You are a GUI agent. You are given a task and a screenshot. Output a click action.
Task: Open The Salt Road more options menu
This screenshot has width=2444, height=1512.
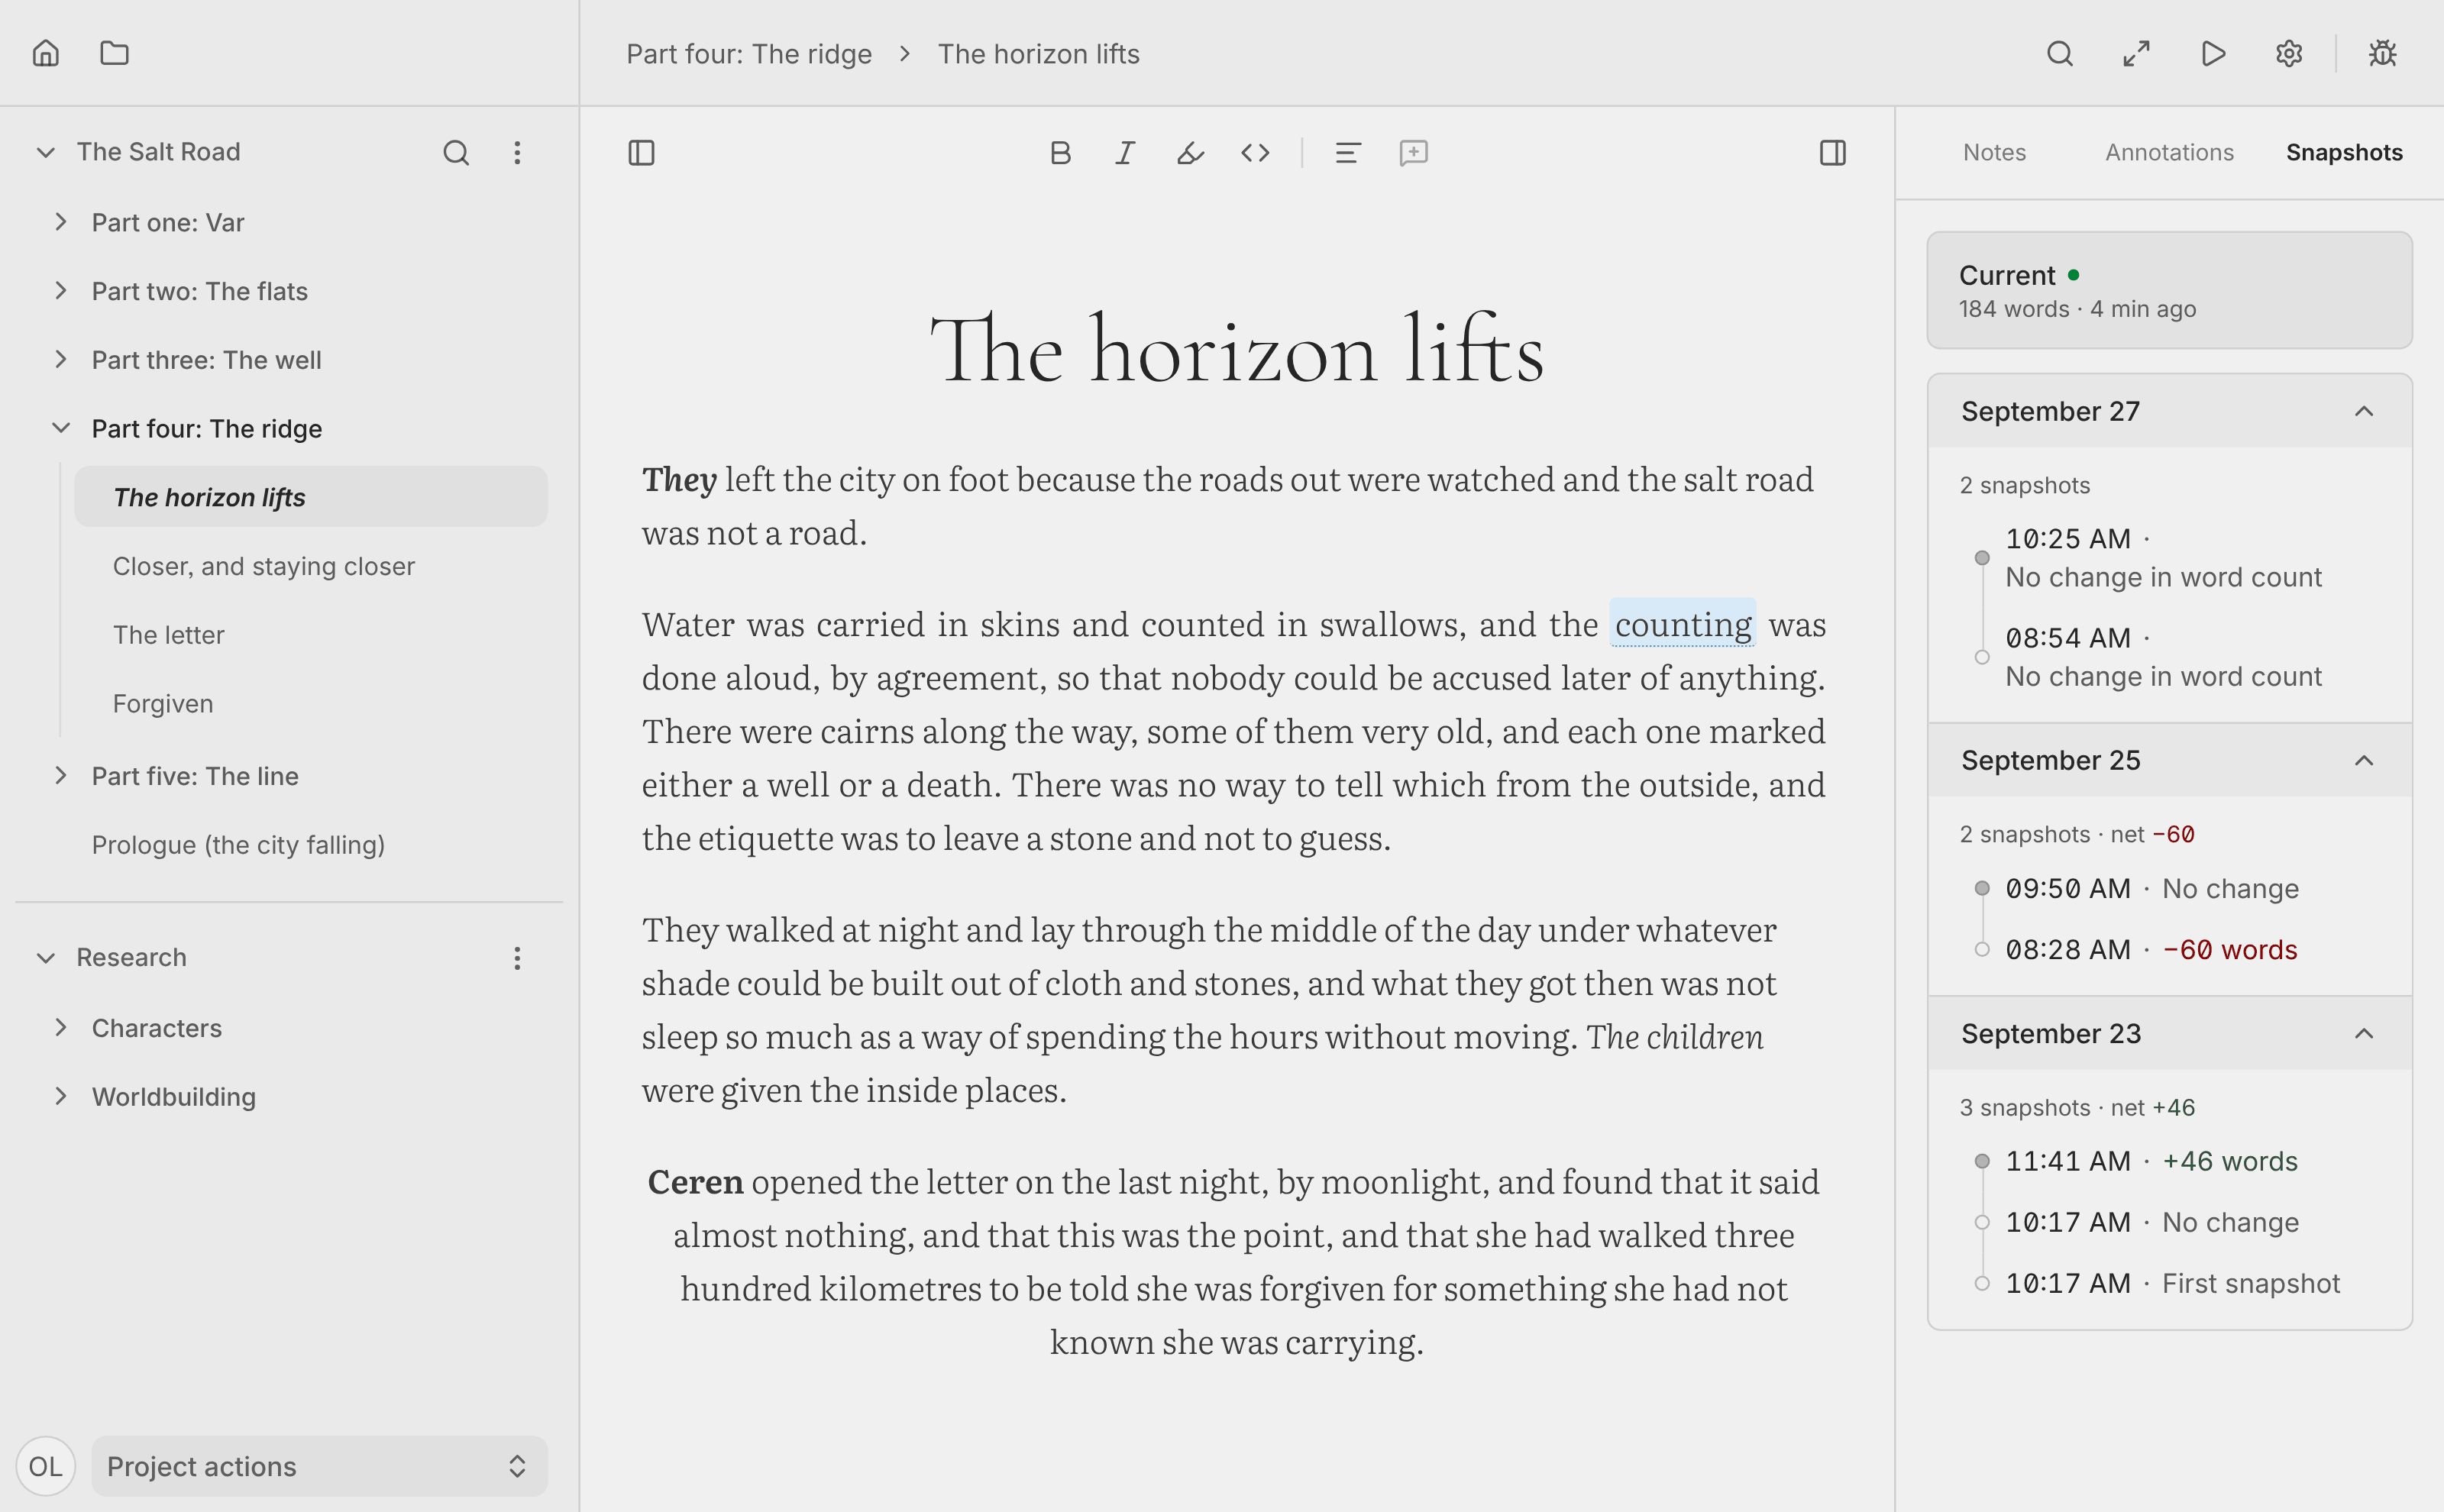point(517,152)
